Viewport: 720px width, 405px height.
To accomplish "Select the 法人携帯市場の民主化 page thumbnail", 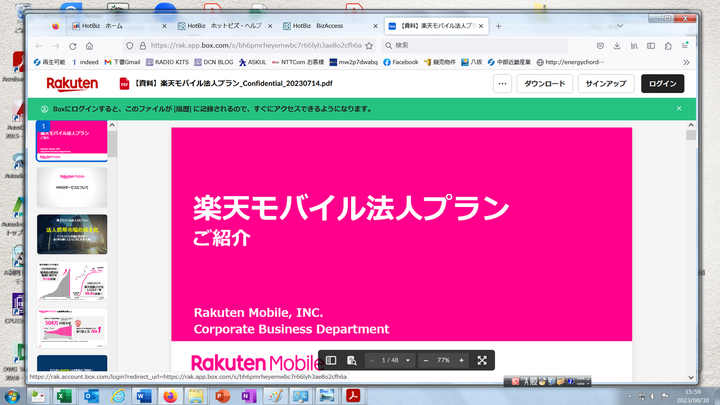I will (72, 234).
